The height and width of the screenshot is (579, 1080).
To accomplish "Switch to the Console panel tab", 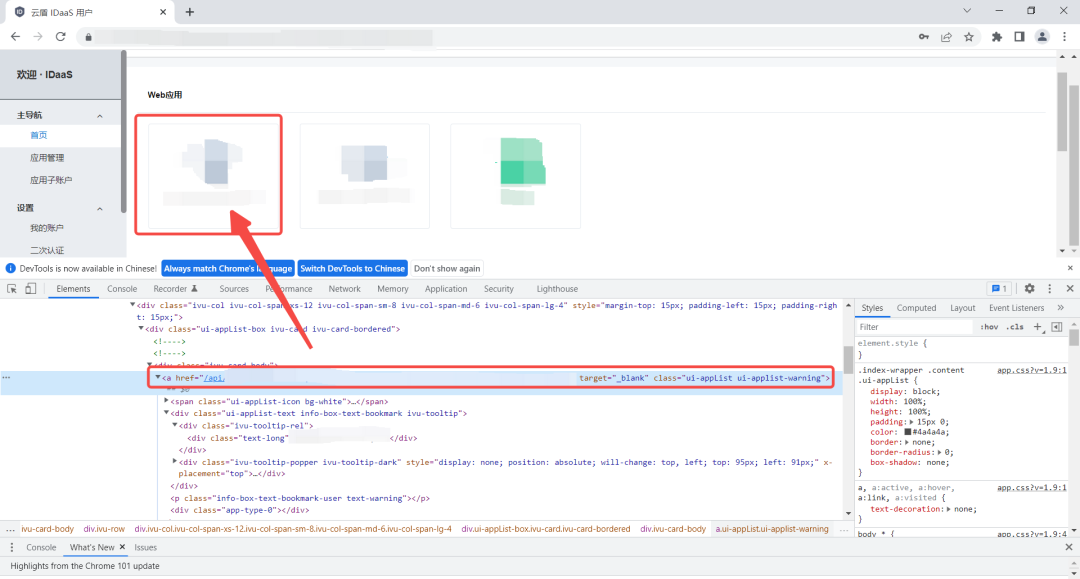I will point(122,289).
